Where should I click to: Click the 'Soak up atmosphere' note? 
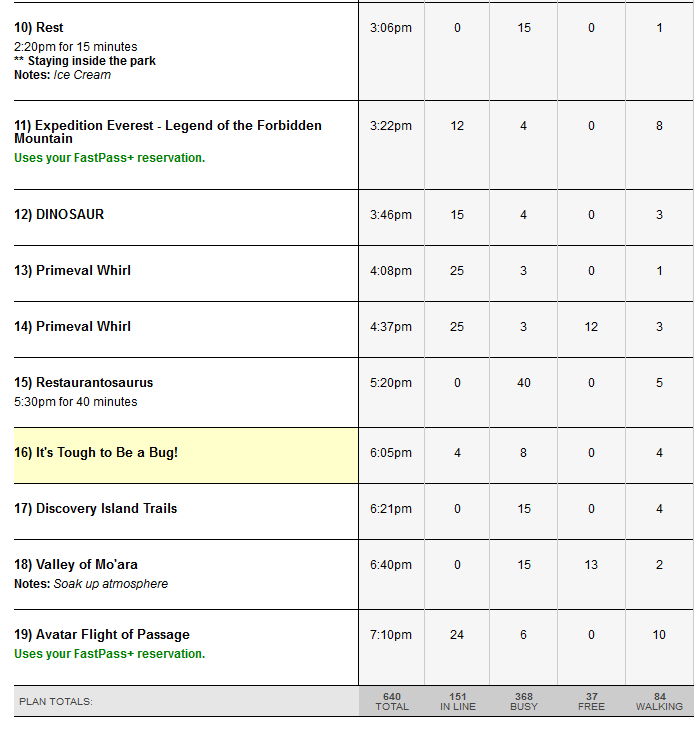point(111,584)
